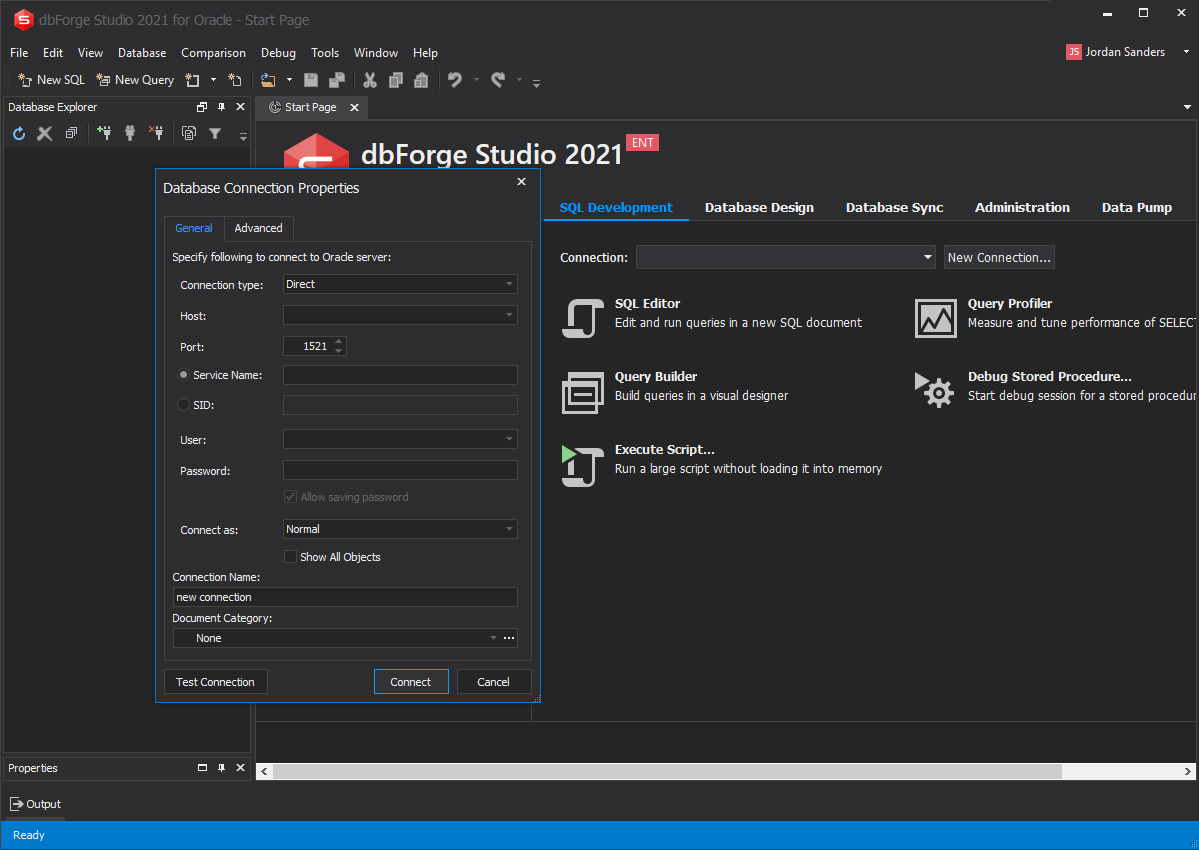Image resolution: width=1199 pixels, height=850 pixels.
Task: Choose the Service Name radio button
Action: pyautogui.click(x=182, y=375)
